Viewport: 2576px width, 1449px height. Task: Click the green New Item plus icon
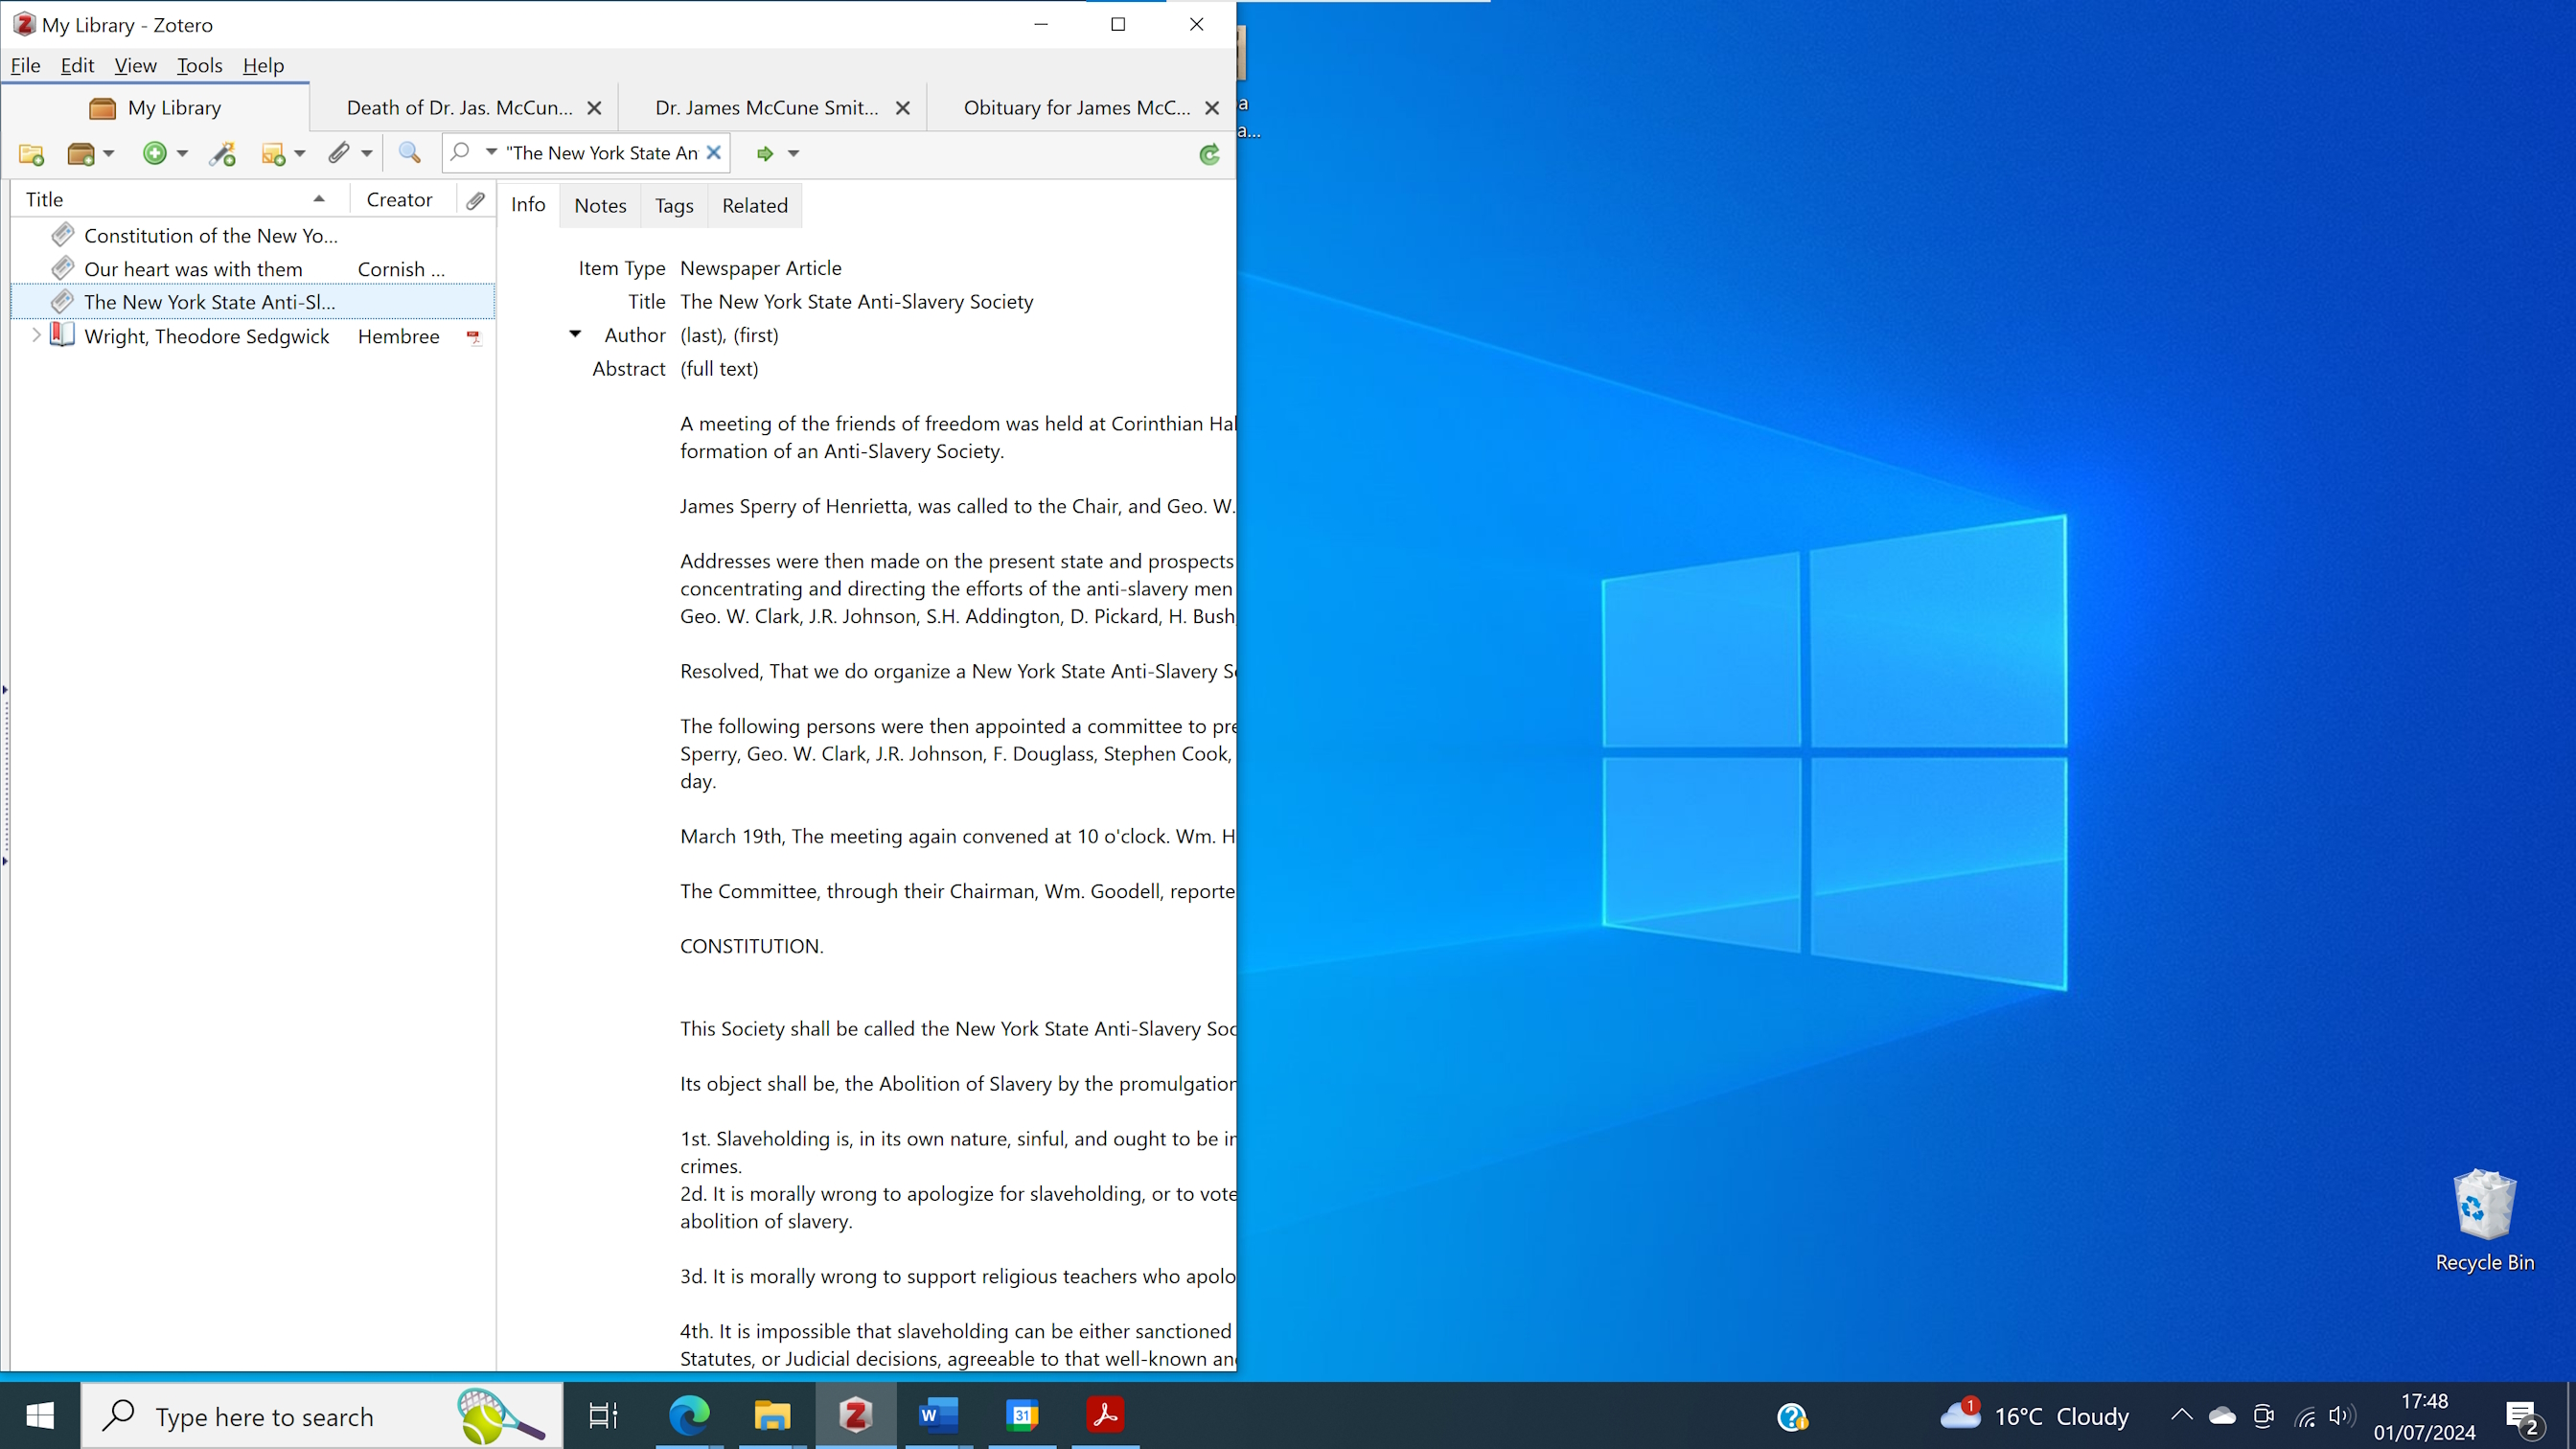pos(154,153)
